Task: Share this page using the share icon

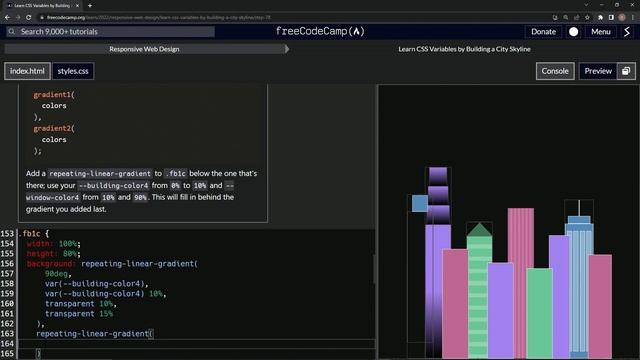Action: (576, 18)
